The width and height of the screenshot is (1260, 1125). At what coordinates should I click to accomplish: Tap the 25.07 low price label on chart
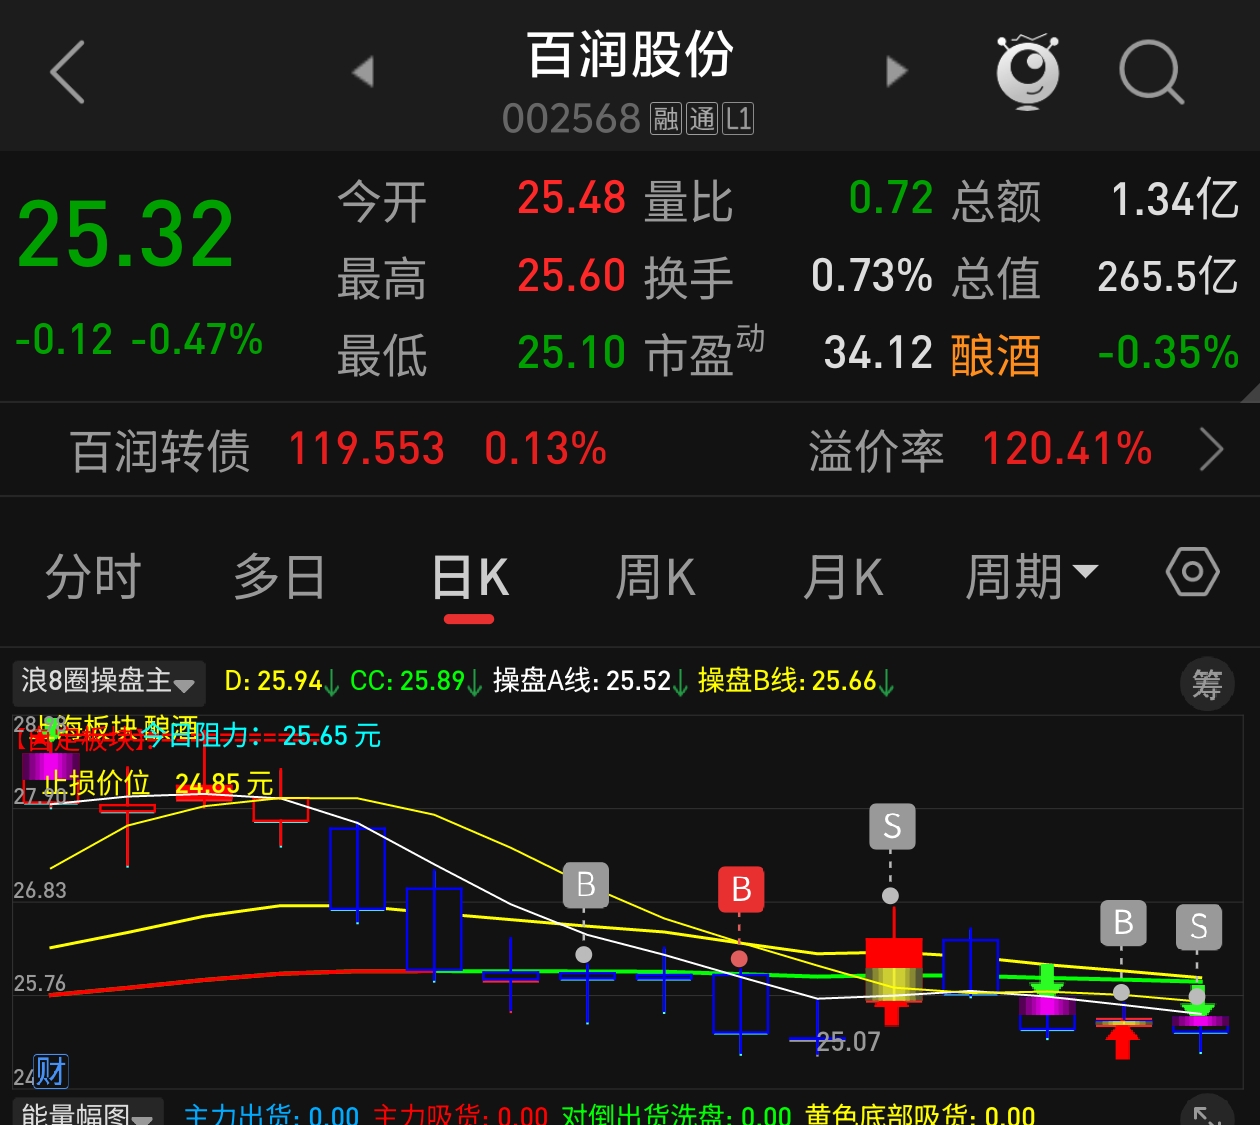848,1042
